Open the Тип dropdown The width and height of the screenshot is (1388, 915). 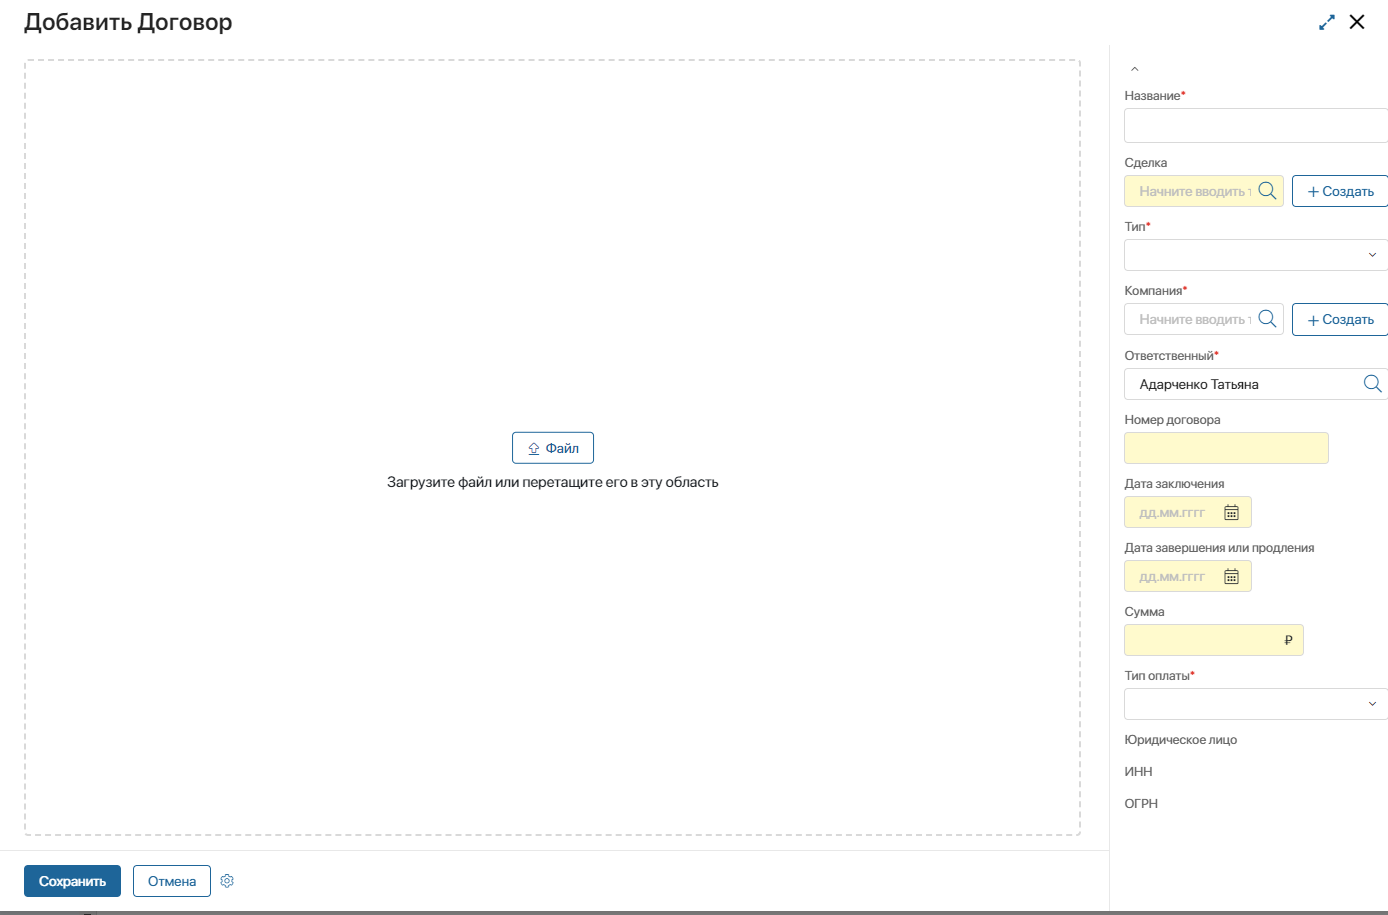1256,255
